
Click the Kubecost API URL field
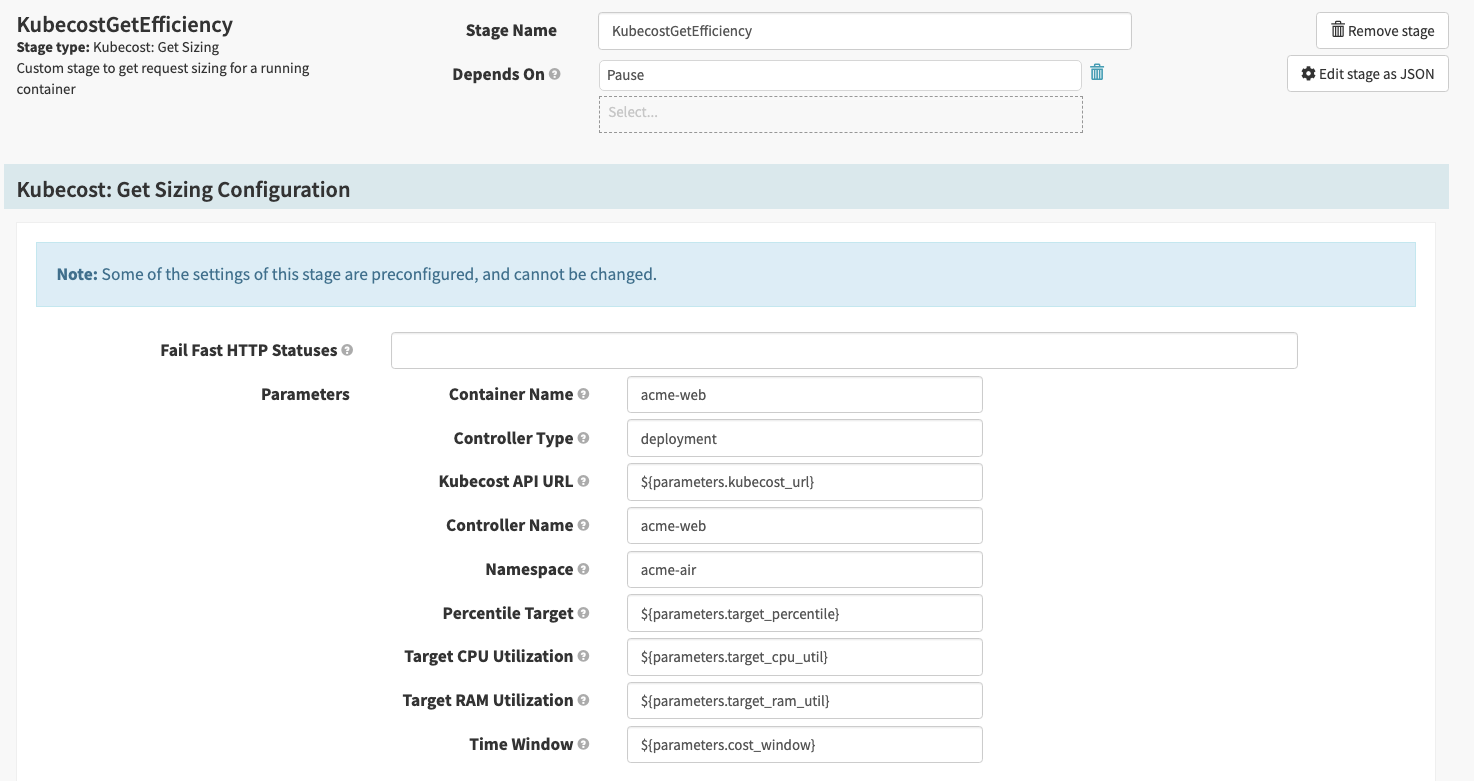coord(804,481)
